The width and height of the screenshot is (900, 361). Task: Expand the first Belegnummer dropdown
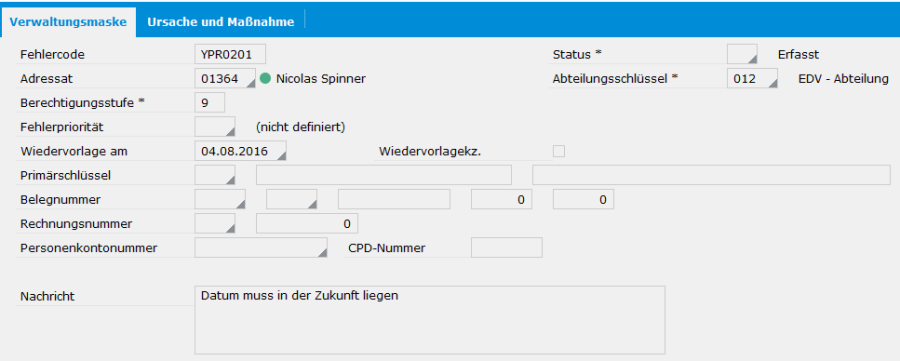tap(220, 200)
